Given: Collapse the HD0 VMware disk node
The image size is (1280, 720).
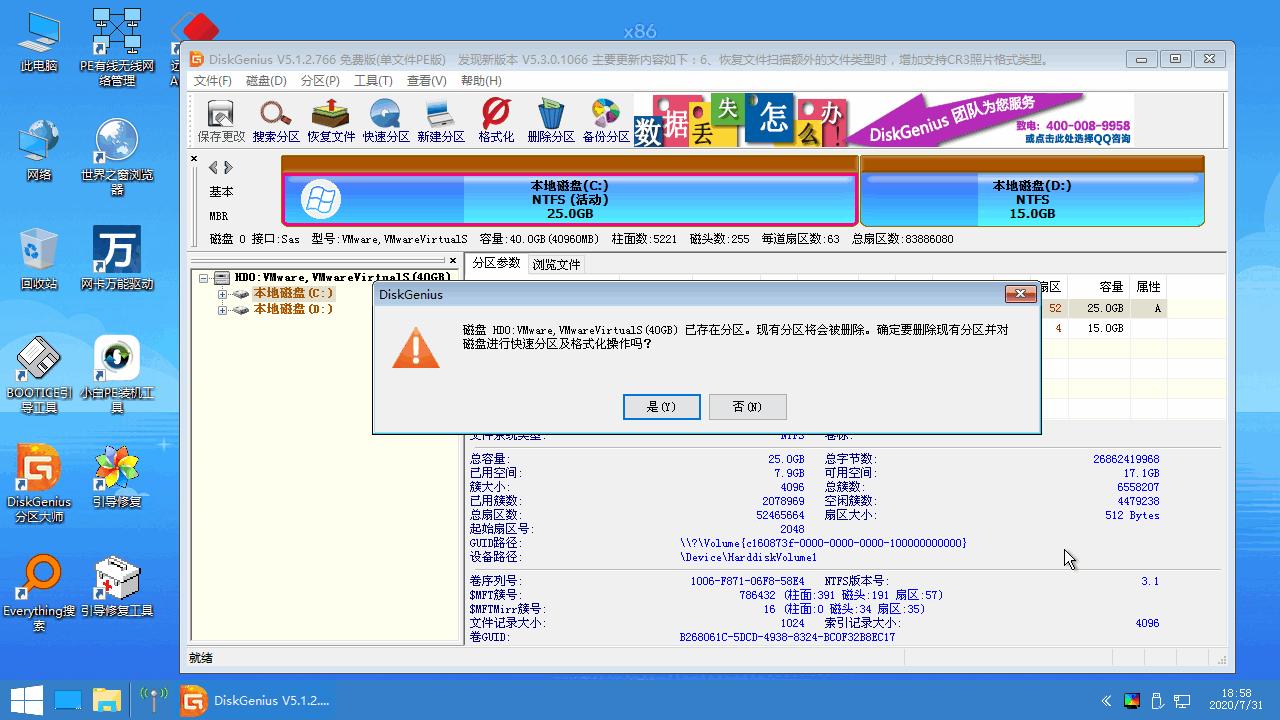Looking at the screenshot, I should (206, 277).
